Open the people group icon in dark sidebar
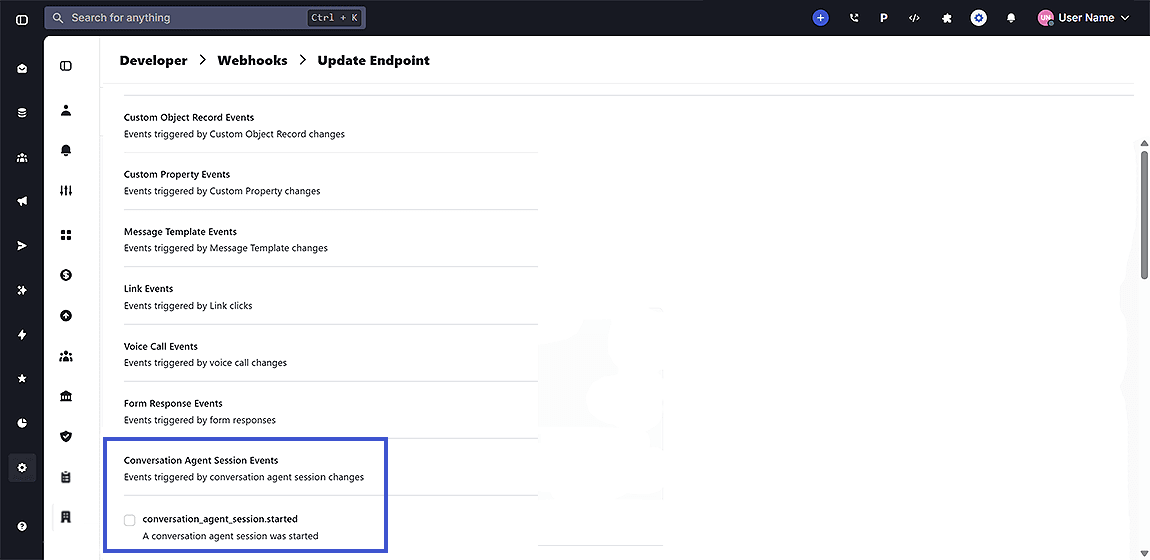The image size is (1150, 560). pyautogui.click(x=22, y=158)
